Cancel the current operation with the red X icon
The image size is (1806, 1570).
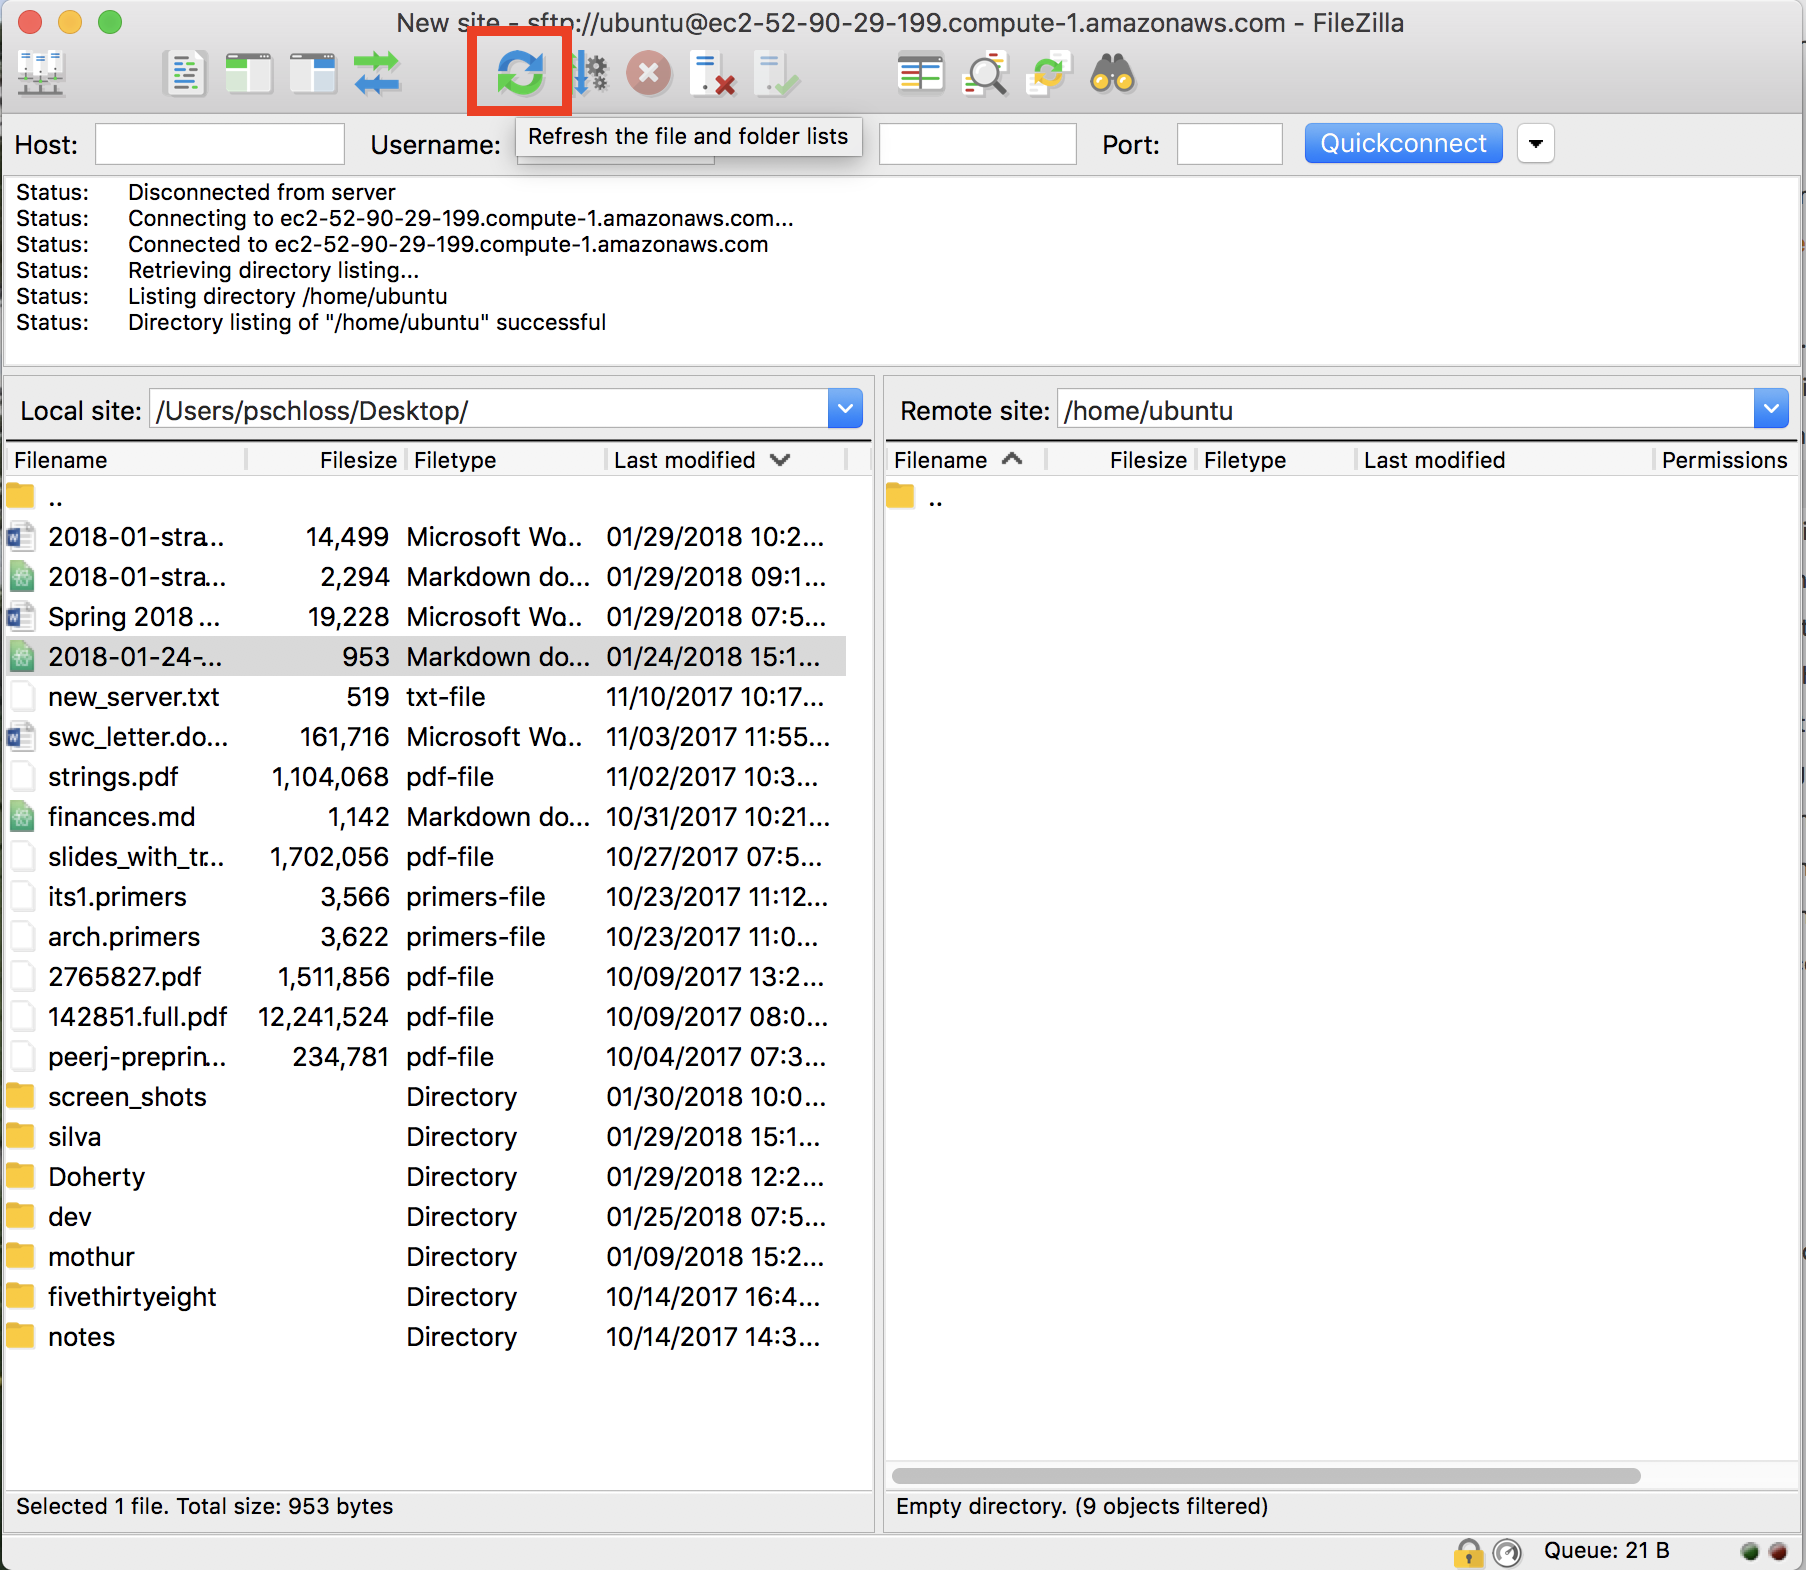[x=649, y=74]
